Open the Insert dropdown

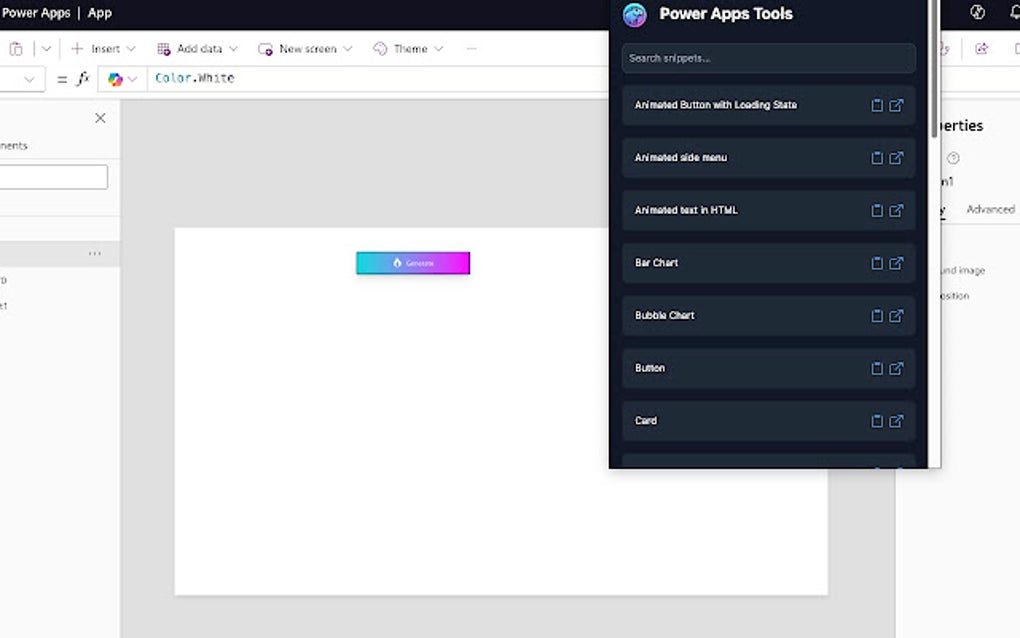(x=104, y=48)
